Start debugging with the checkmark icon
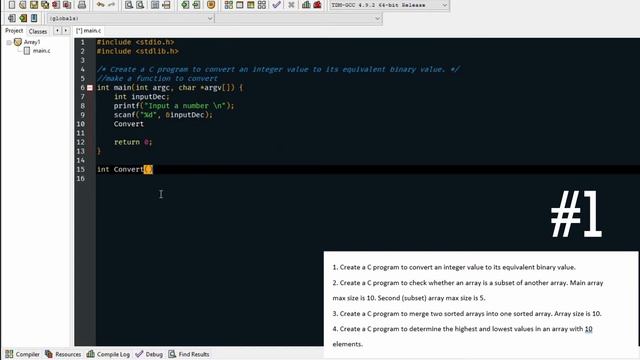This screenshot has height=360, width=640. pos(277,5)
